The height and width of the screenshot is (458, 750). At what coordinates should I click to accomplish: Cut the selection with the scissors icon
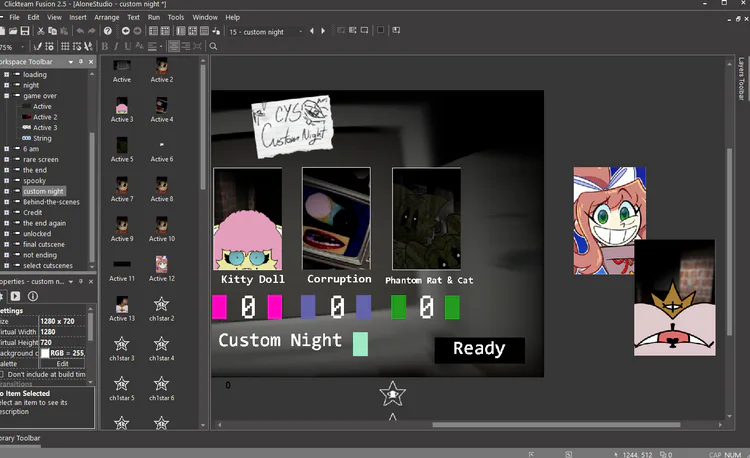click(41, 31)
